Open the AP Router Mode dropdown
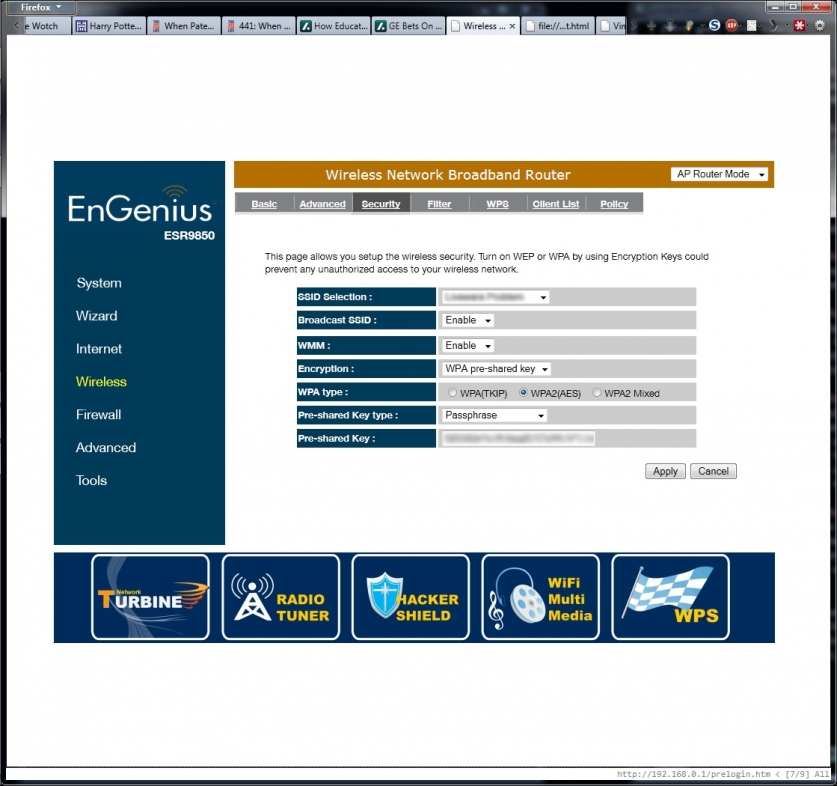Screen dimensions: 837x786 (x=719, y=174)
